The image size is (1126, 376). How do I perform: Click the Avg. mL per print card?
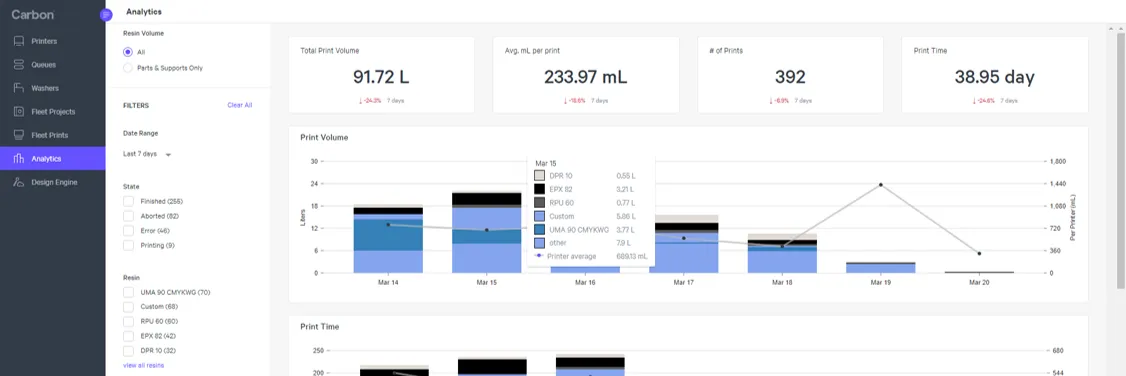[586, 75]
